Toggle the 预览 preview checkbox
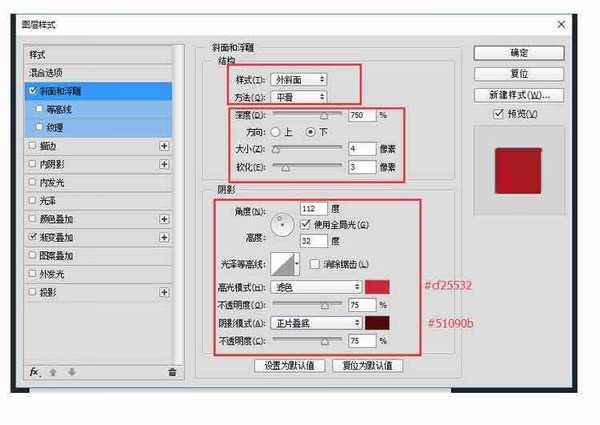Screen dimensions: 600x425 pos(498,114)
